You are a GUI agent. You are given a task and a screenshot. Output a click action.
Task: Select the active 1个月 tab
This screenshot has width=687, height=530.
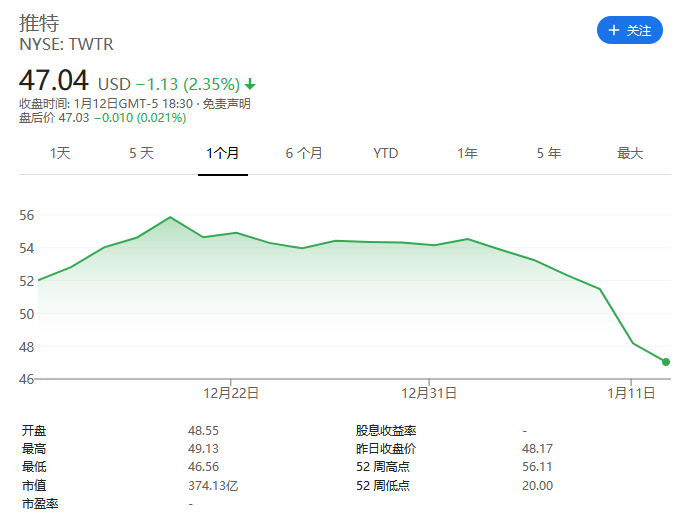point(222,153)
